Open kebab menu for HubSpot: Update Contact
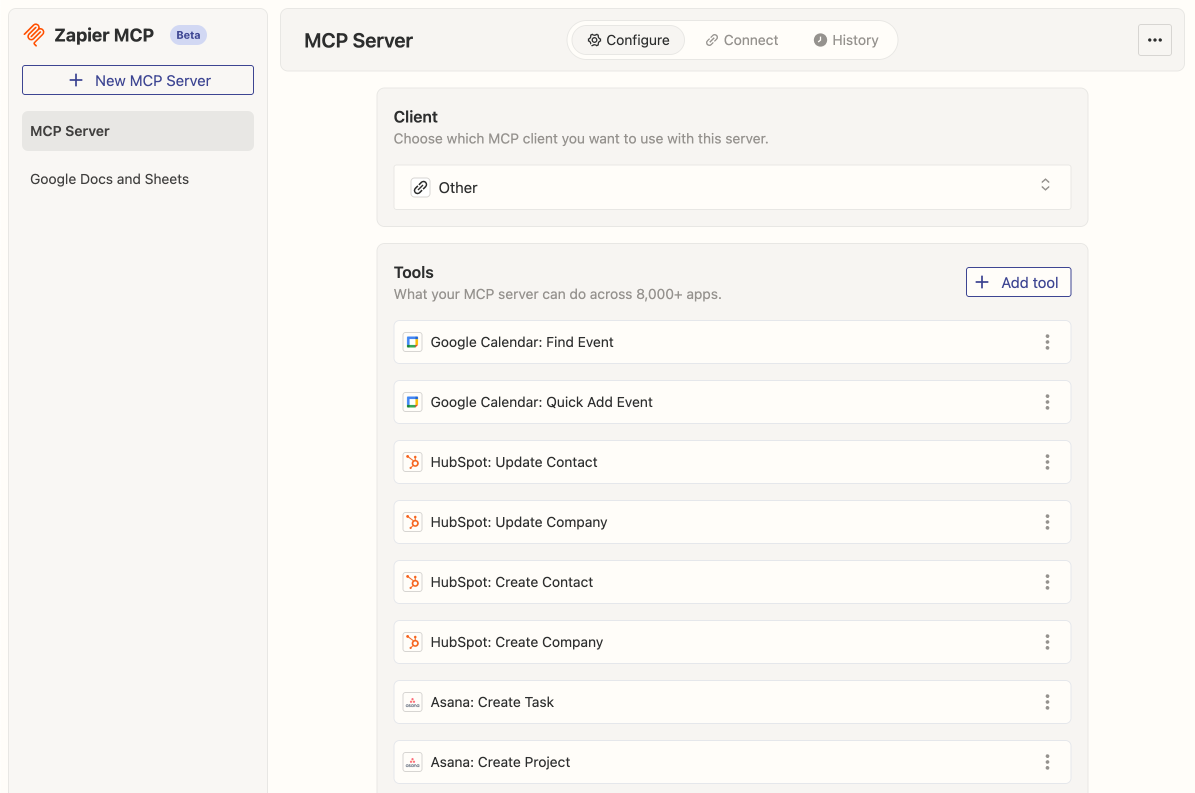This screenshot has width=1195, height=793. [x=1047, y=462]
